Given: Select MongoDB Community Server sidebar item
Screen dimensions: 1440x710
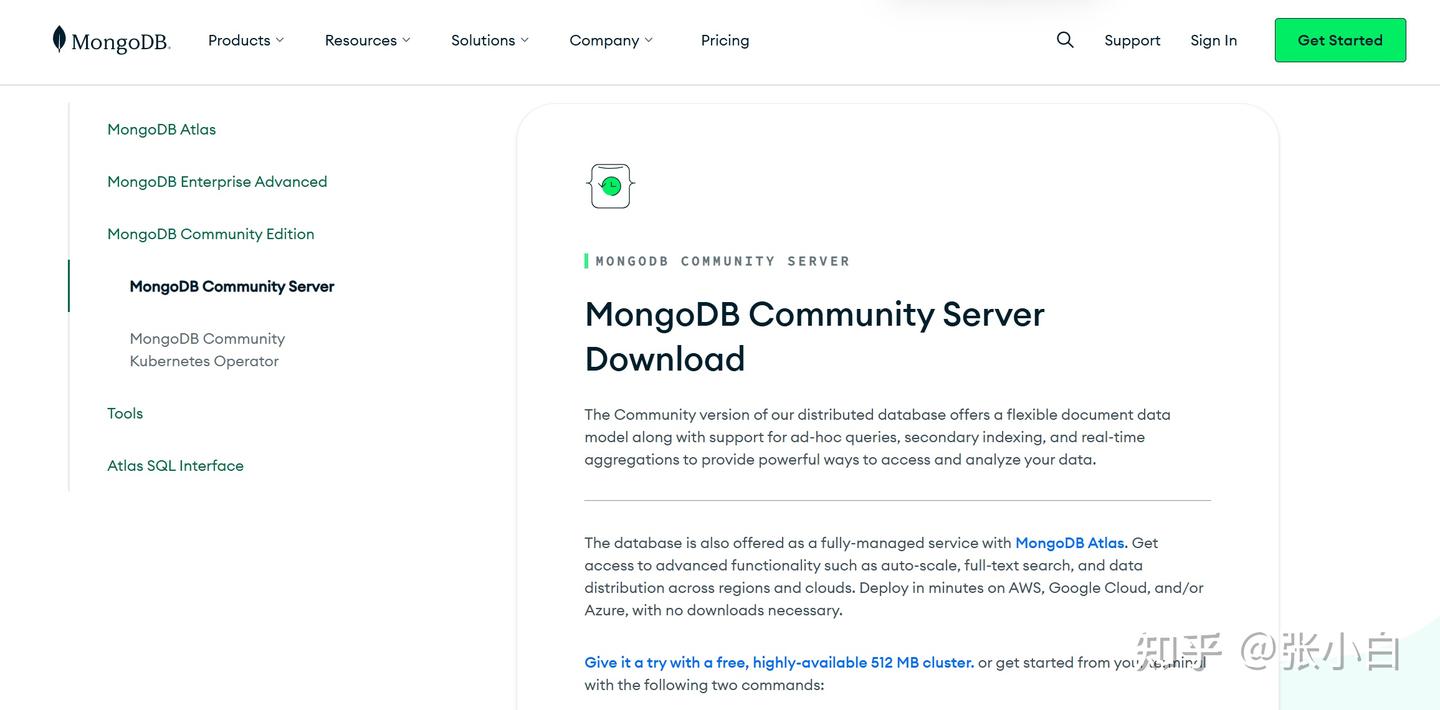Looking at the screenshot, I should click(232, 286).
